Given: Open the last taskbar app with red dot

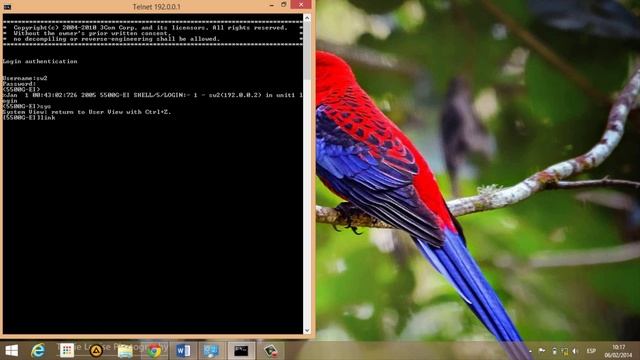Looking at the screenshot, I should (271, 351).
